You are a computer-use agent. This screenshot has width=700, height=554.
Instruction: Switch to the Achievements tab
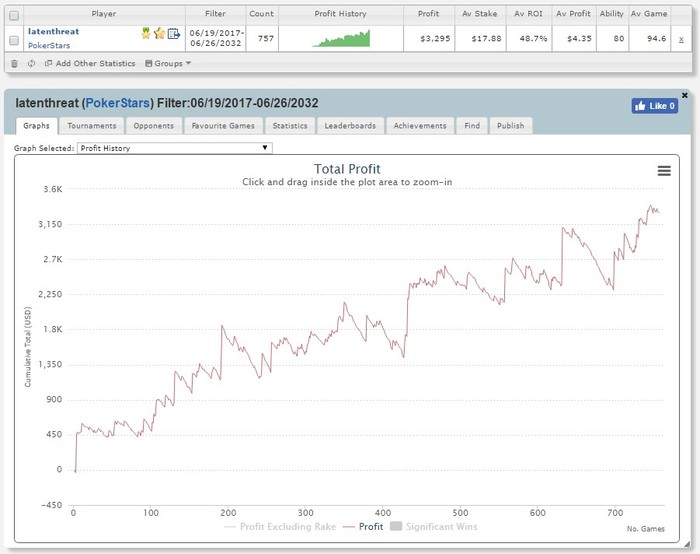pos(420,126)
